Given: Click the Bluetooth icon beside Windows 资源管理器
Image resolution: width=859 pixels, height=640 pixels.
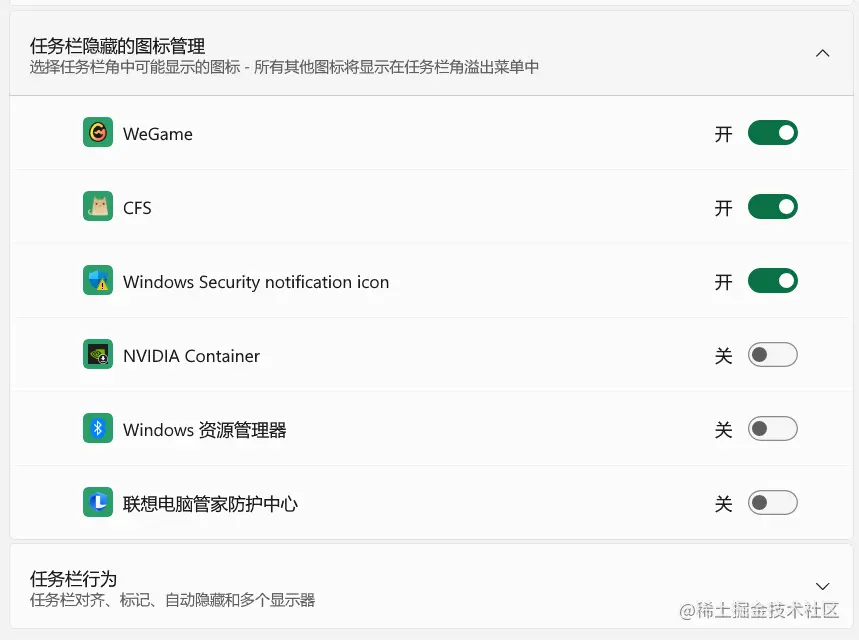Looking at the screenshot, I should tap(96, 428).
